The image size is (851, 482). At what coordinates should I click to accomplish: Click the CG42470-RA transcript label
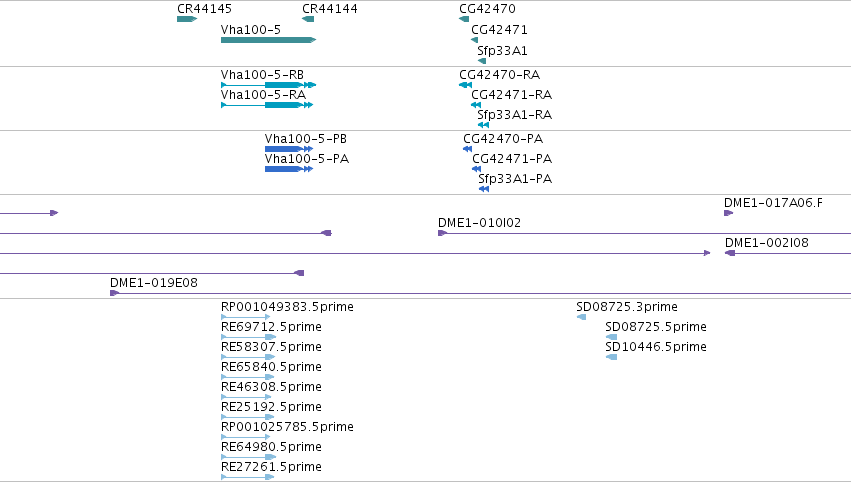[499, 75]
